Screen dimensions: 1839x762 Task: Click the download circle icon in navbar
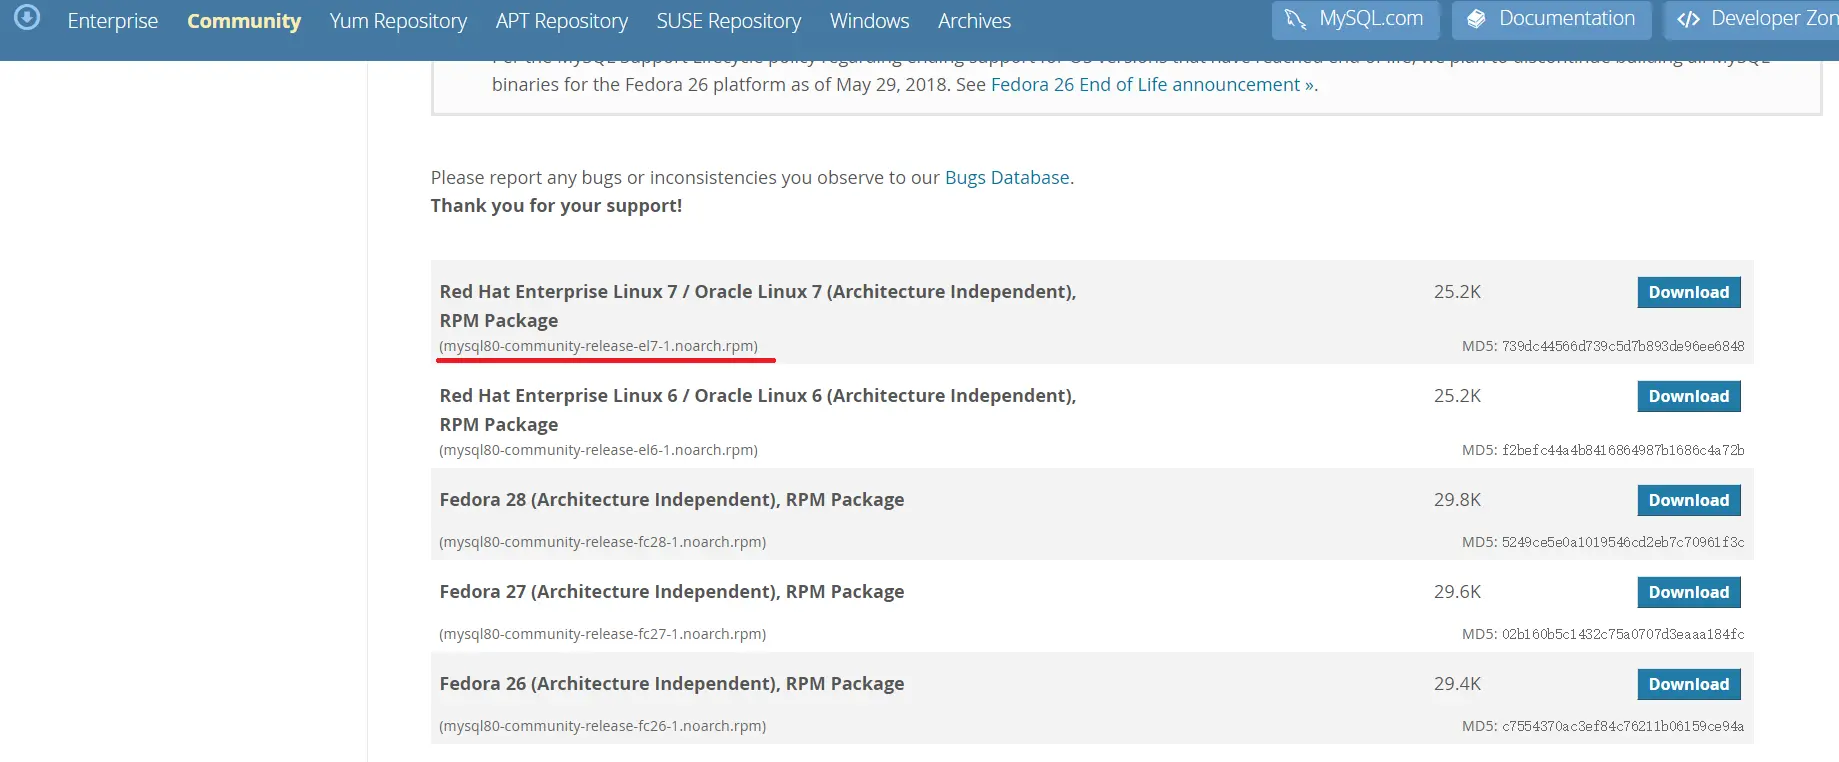(x=27, y=17)
